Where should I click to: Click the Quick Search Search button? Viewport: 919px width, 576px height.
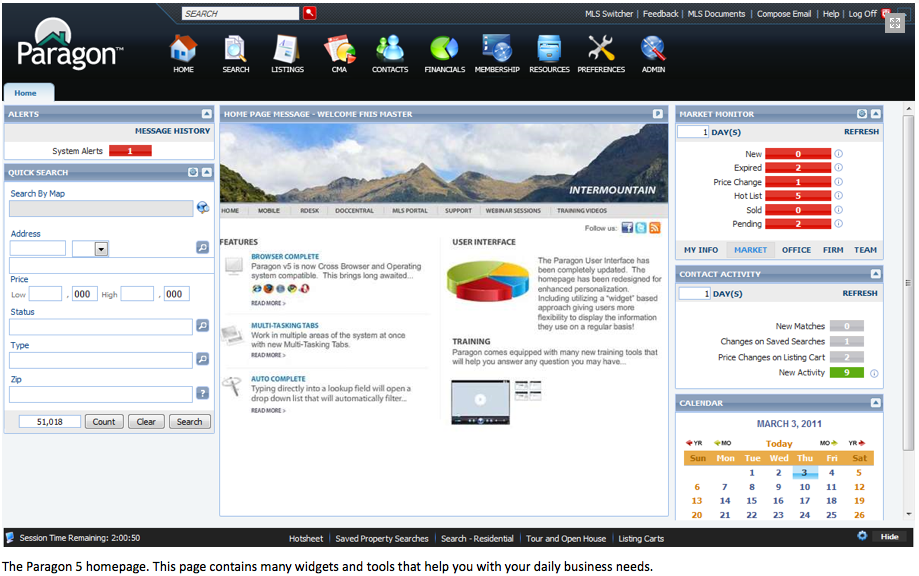(x=189, y=421)
